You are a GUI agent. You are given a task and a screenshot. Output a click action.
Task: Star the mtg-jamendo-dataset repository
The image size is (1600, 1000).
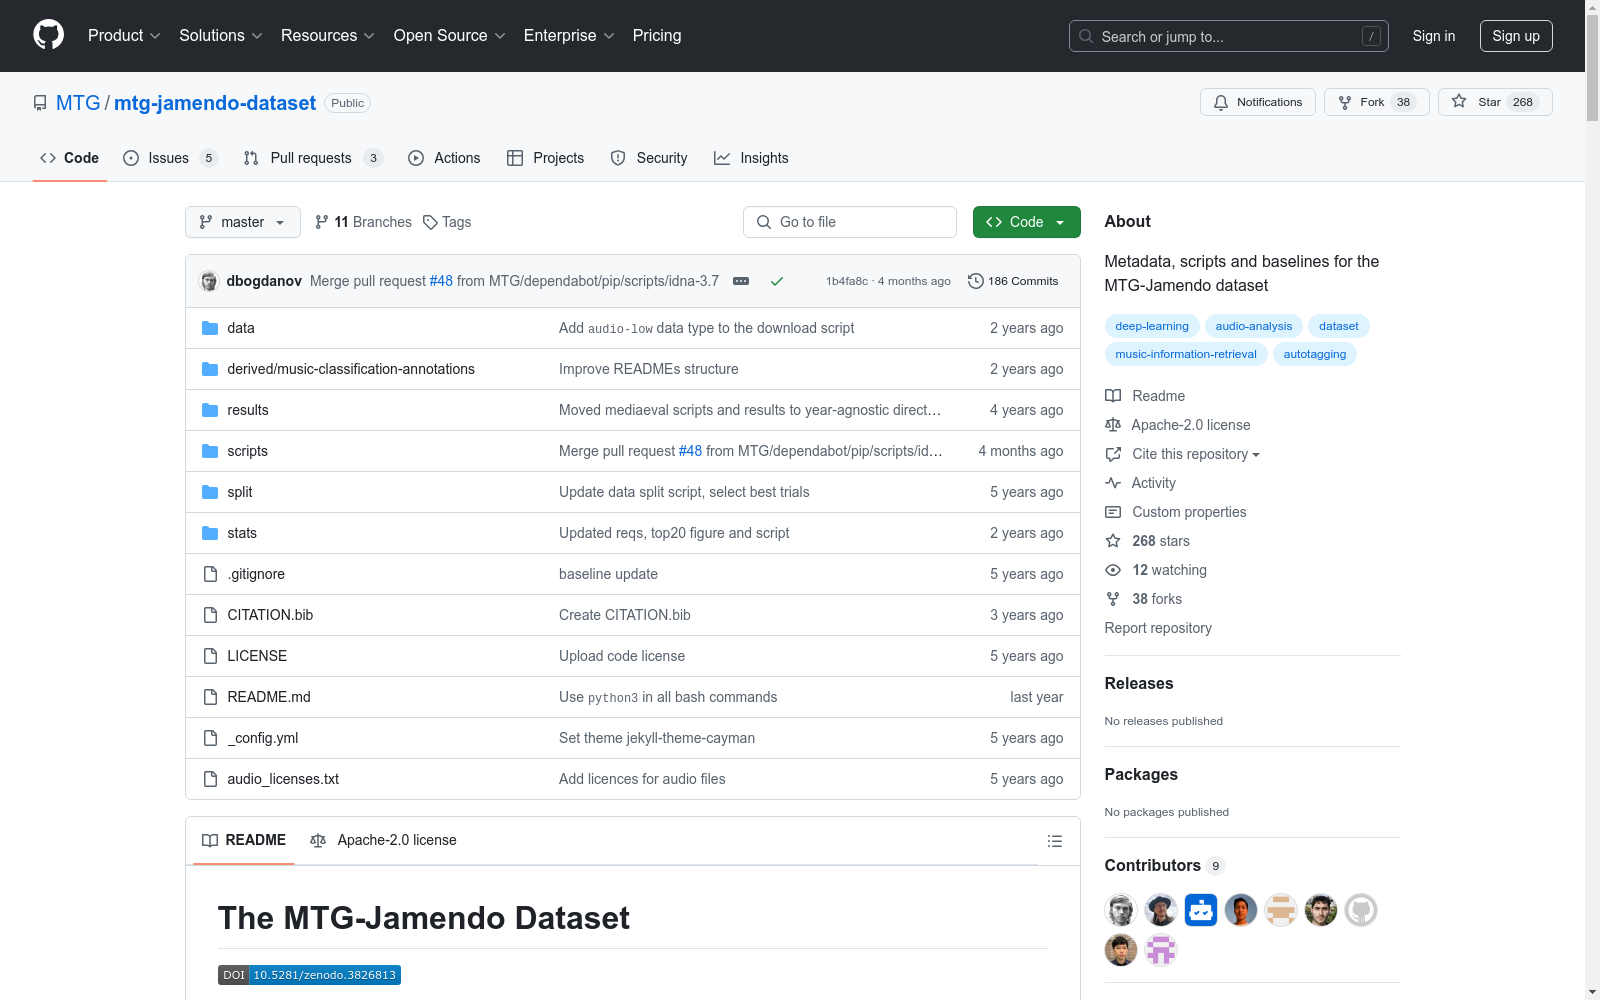1495,102
